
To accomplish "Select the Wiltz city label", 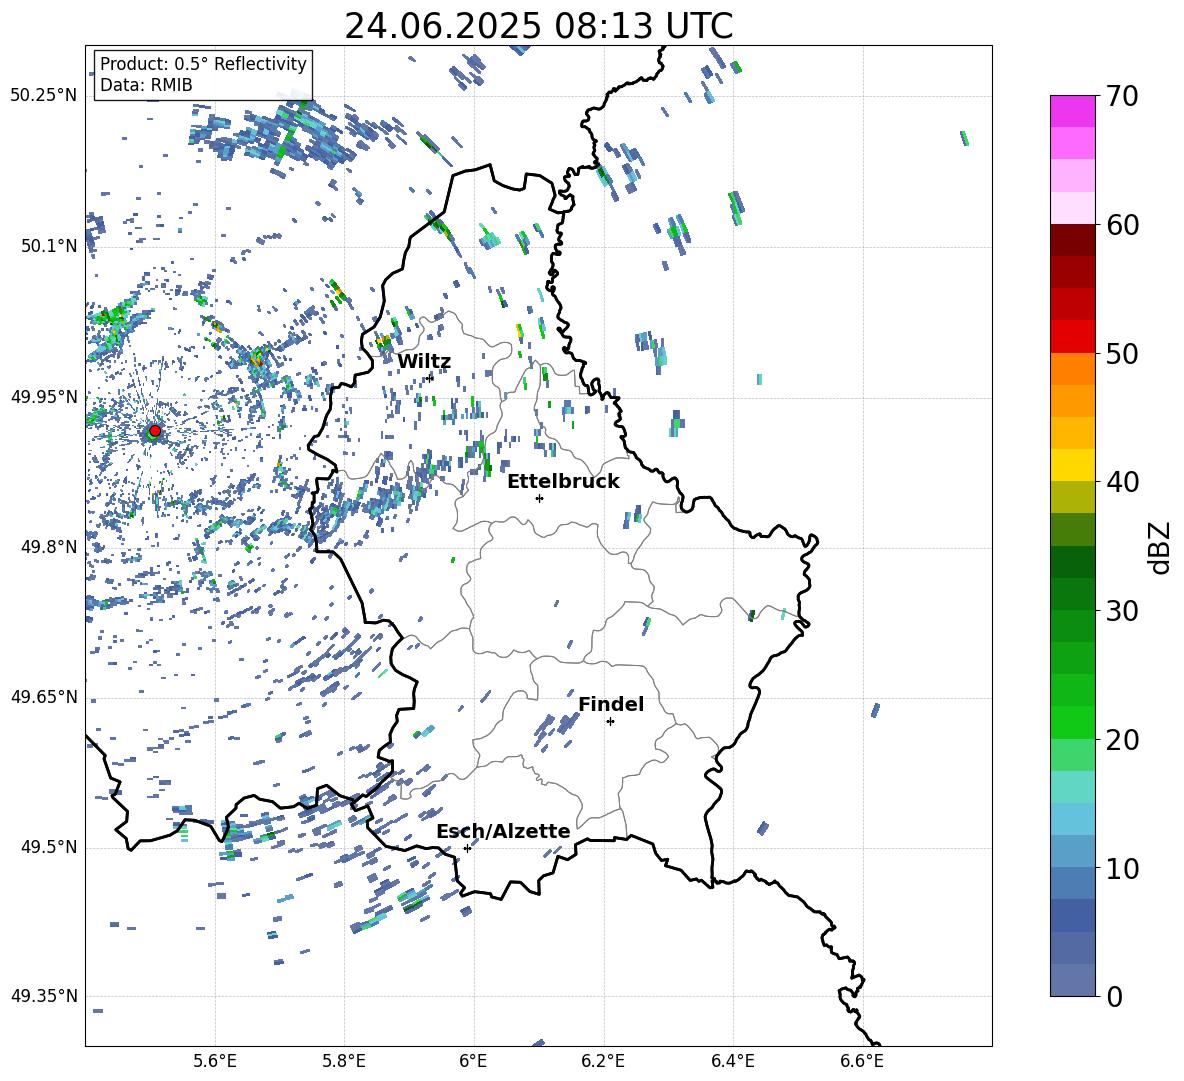I will (424, 361).
